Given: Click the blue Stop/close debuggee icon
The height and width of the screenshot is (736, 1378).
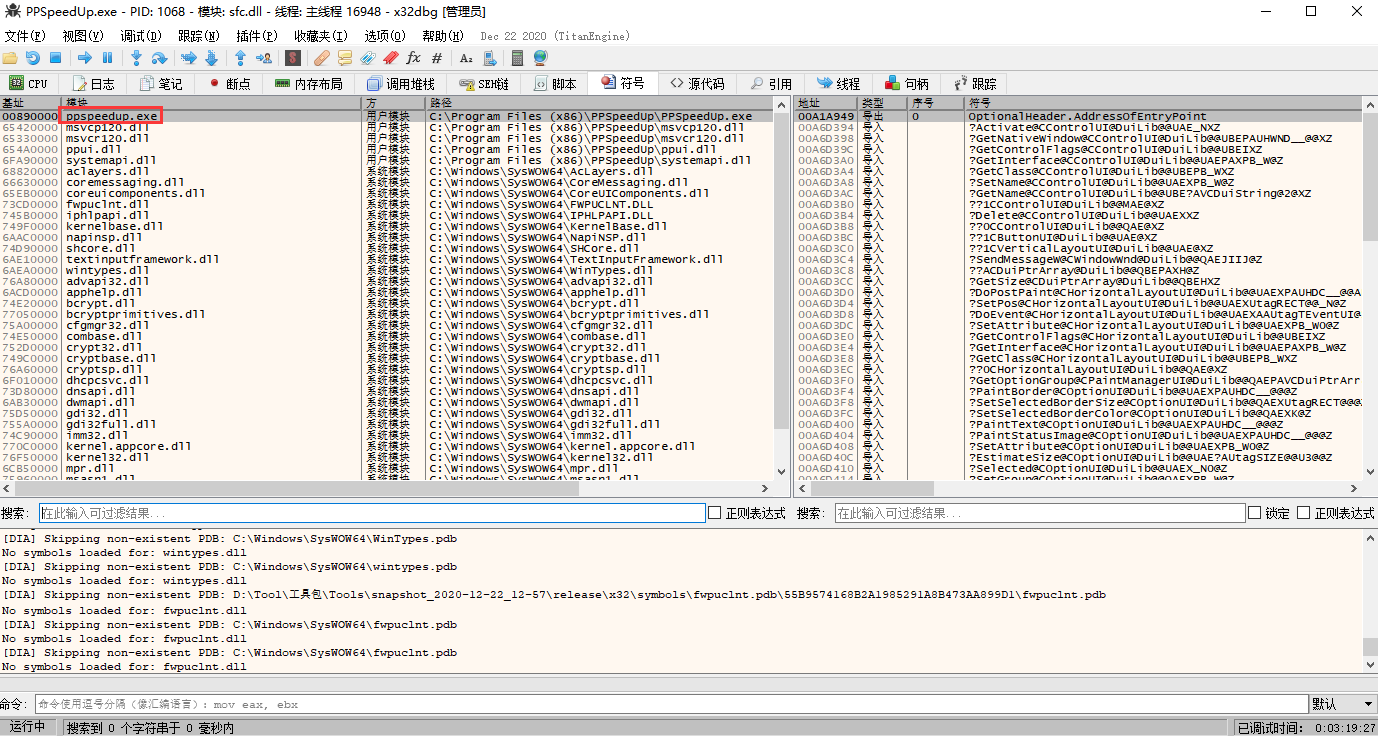Looking at the screenshot, I should tap(56, 58).
